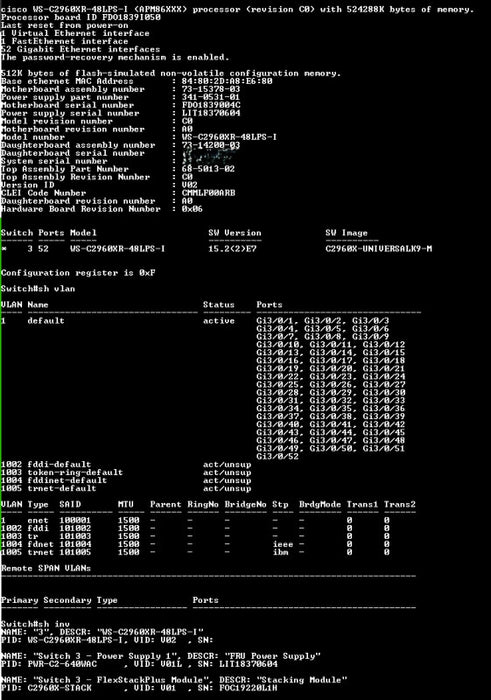Click the VLAN Name column header

(38, 305)
